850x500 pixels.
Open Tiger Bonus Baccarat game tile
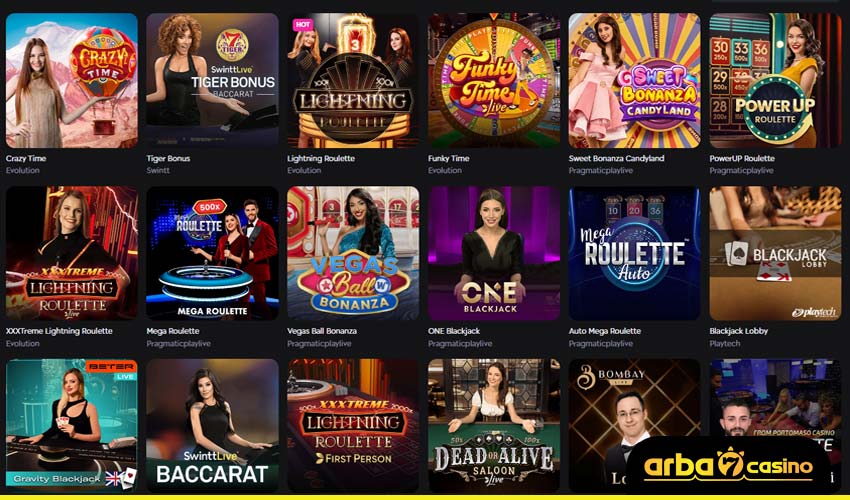tap(212, 80)
